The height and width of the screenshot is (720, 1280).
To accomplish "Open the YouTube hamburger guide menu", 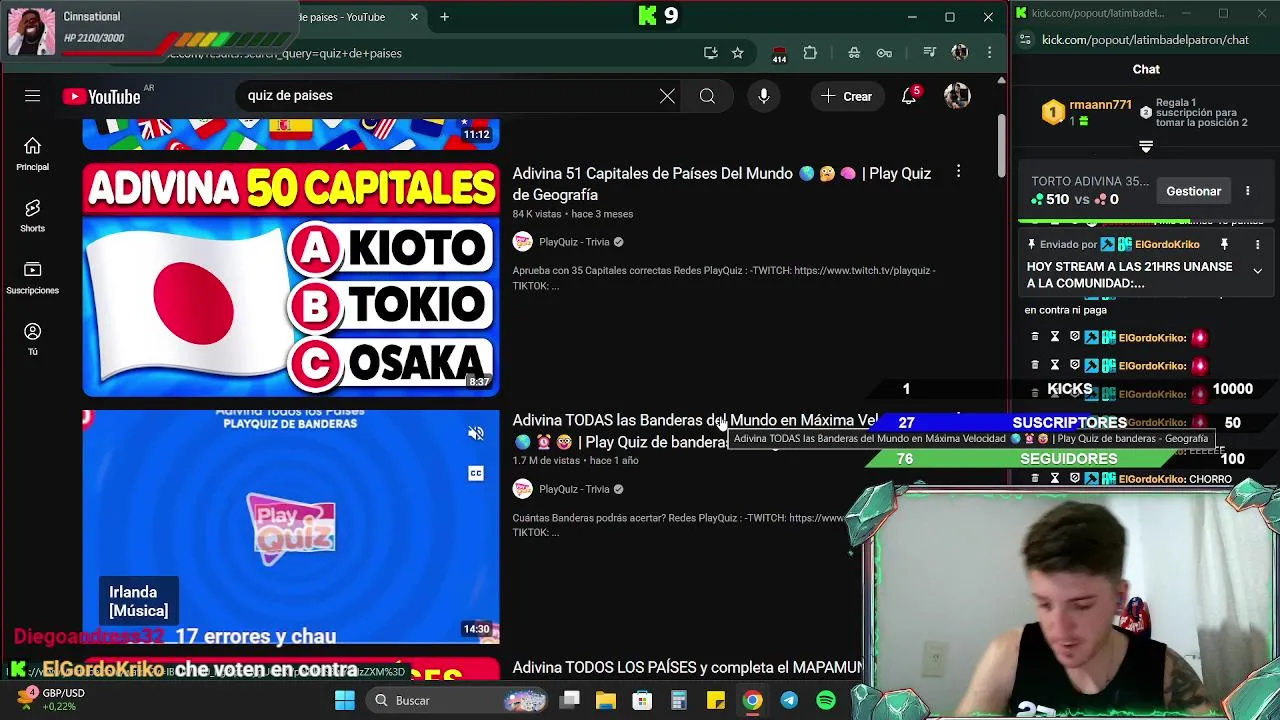I will click(x=32, y=96).
